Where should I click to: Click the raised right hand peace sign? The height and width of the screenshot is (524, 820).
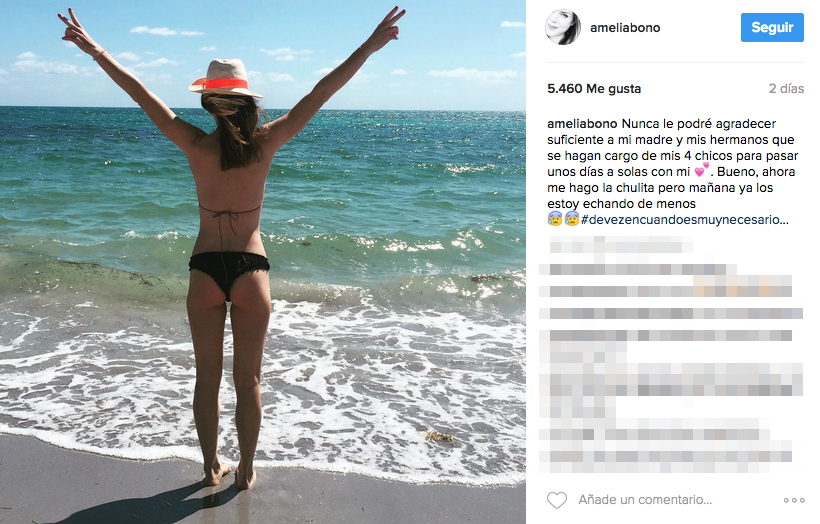coord(386,28)
